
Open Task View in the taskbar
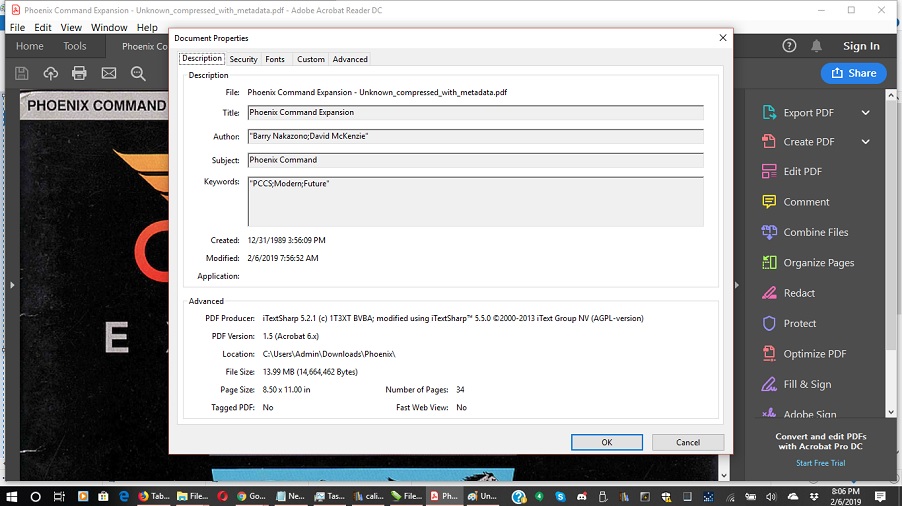pyautogui.click(x=59, y=496)
